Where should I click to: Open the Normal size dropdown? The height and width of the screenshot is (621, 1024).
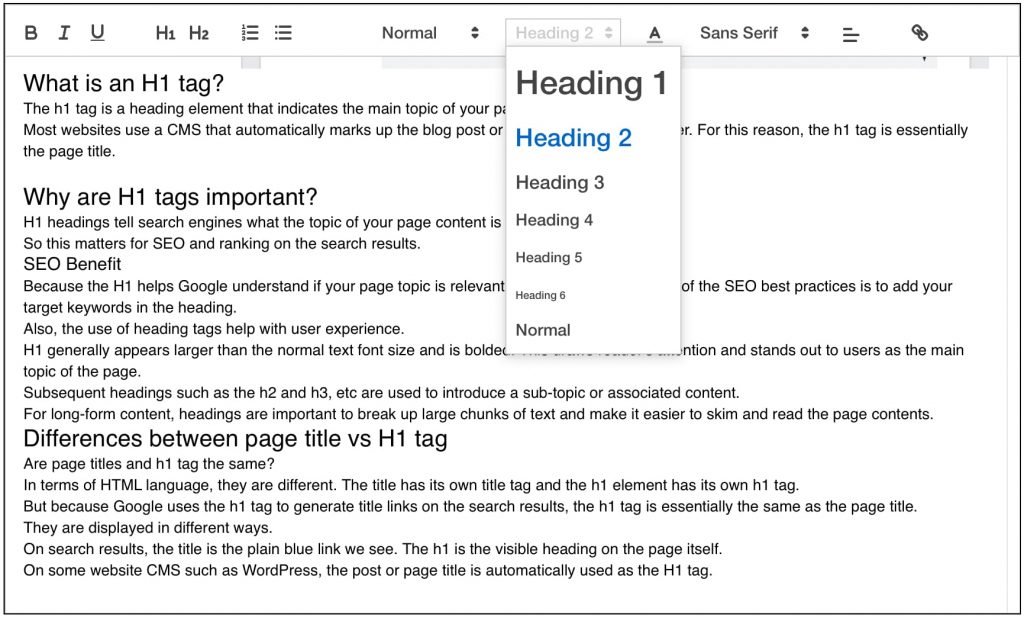coord(430,33)
